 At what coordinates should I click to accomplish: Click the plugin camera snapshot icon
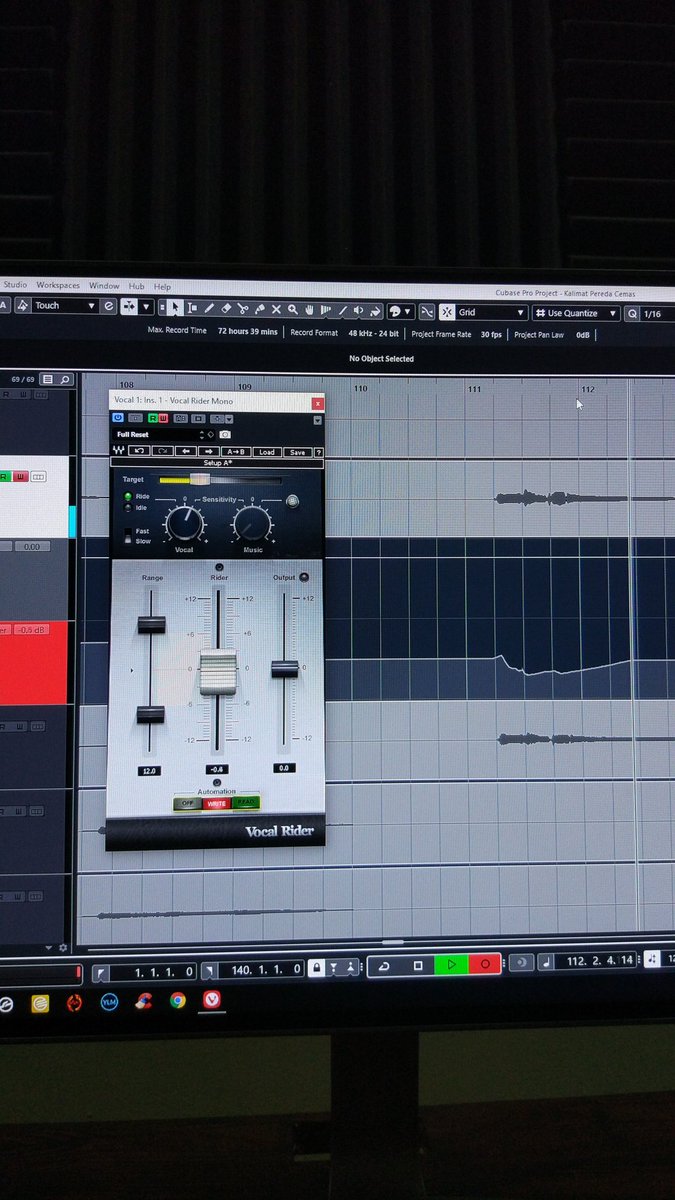225,435
